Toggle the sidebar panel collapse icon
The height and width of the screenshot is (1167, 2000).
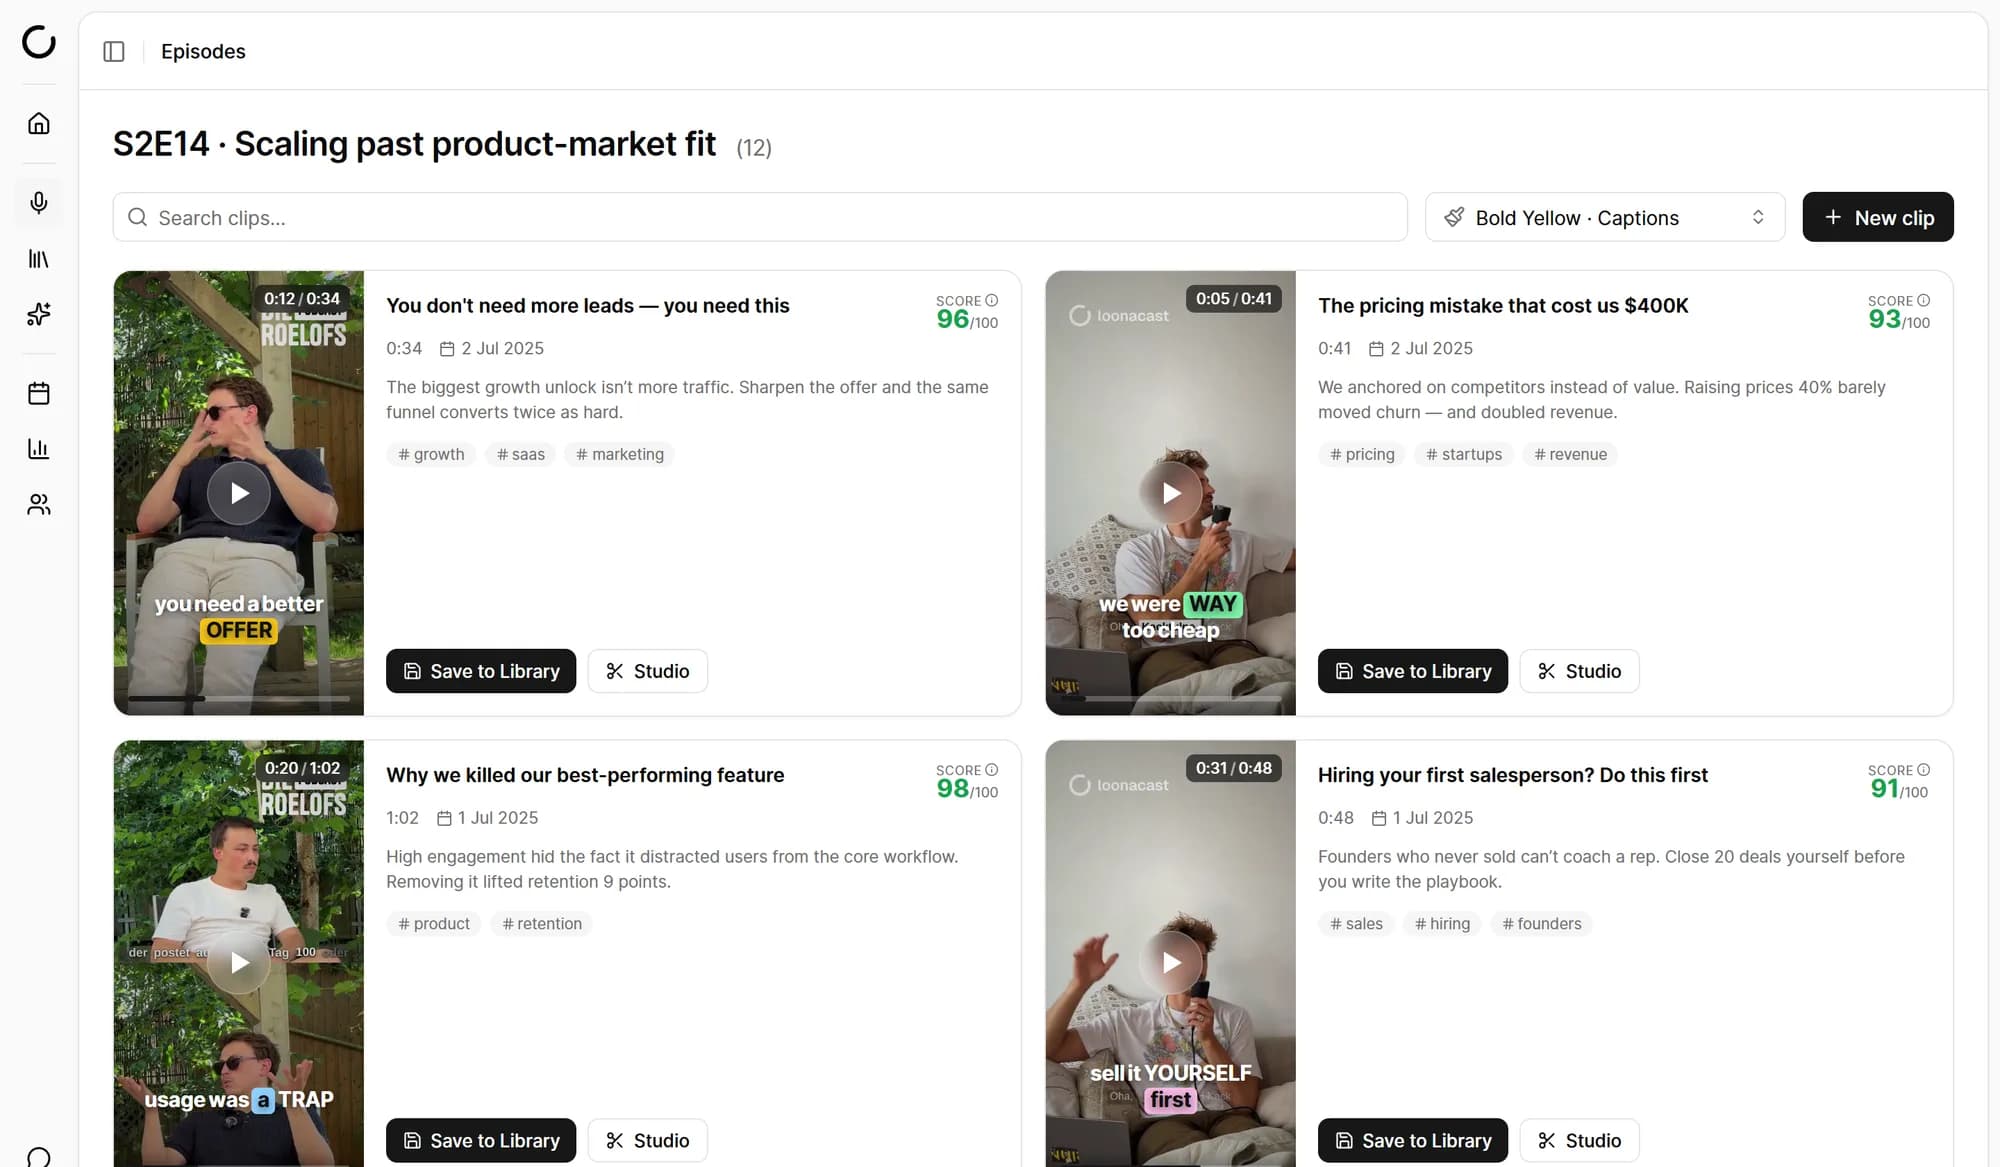coord(114,51)
